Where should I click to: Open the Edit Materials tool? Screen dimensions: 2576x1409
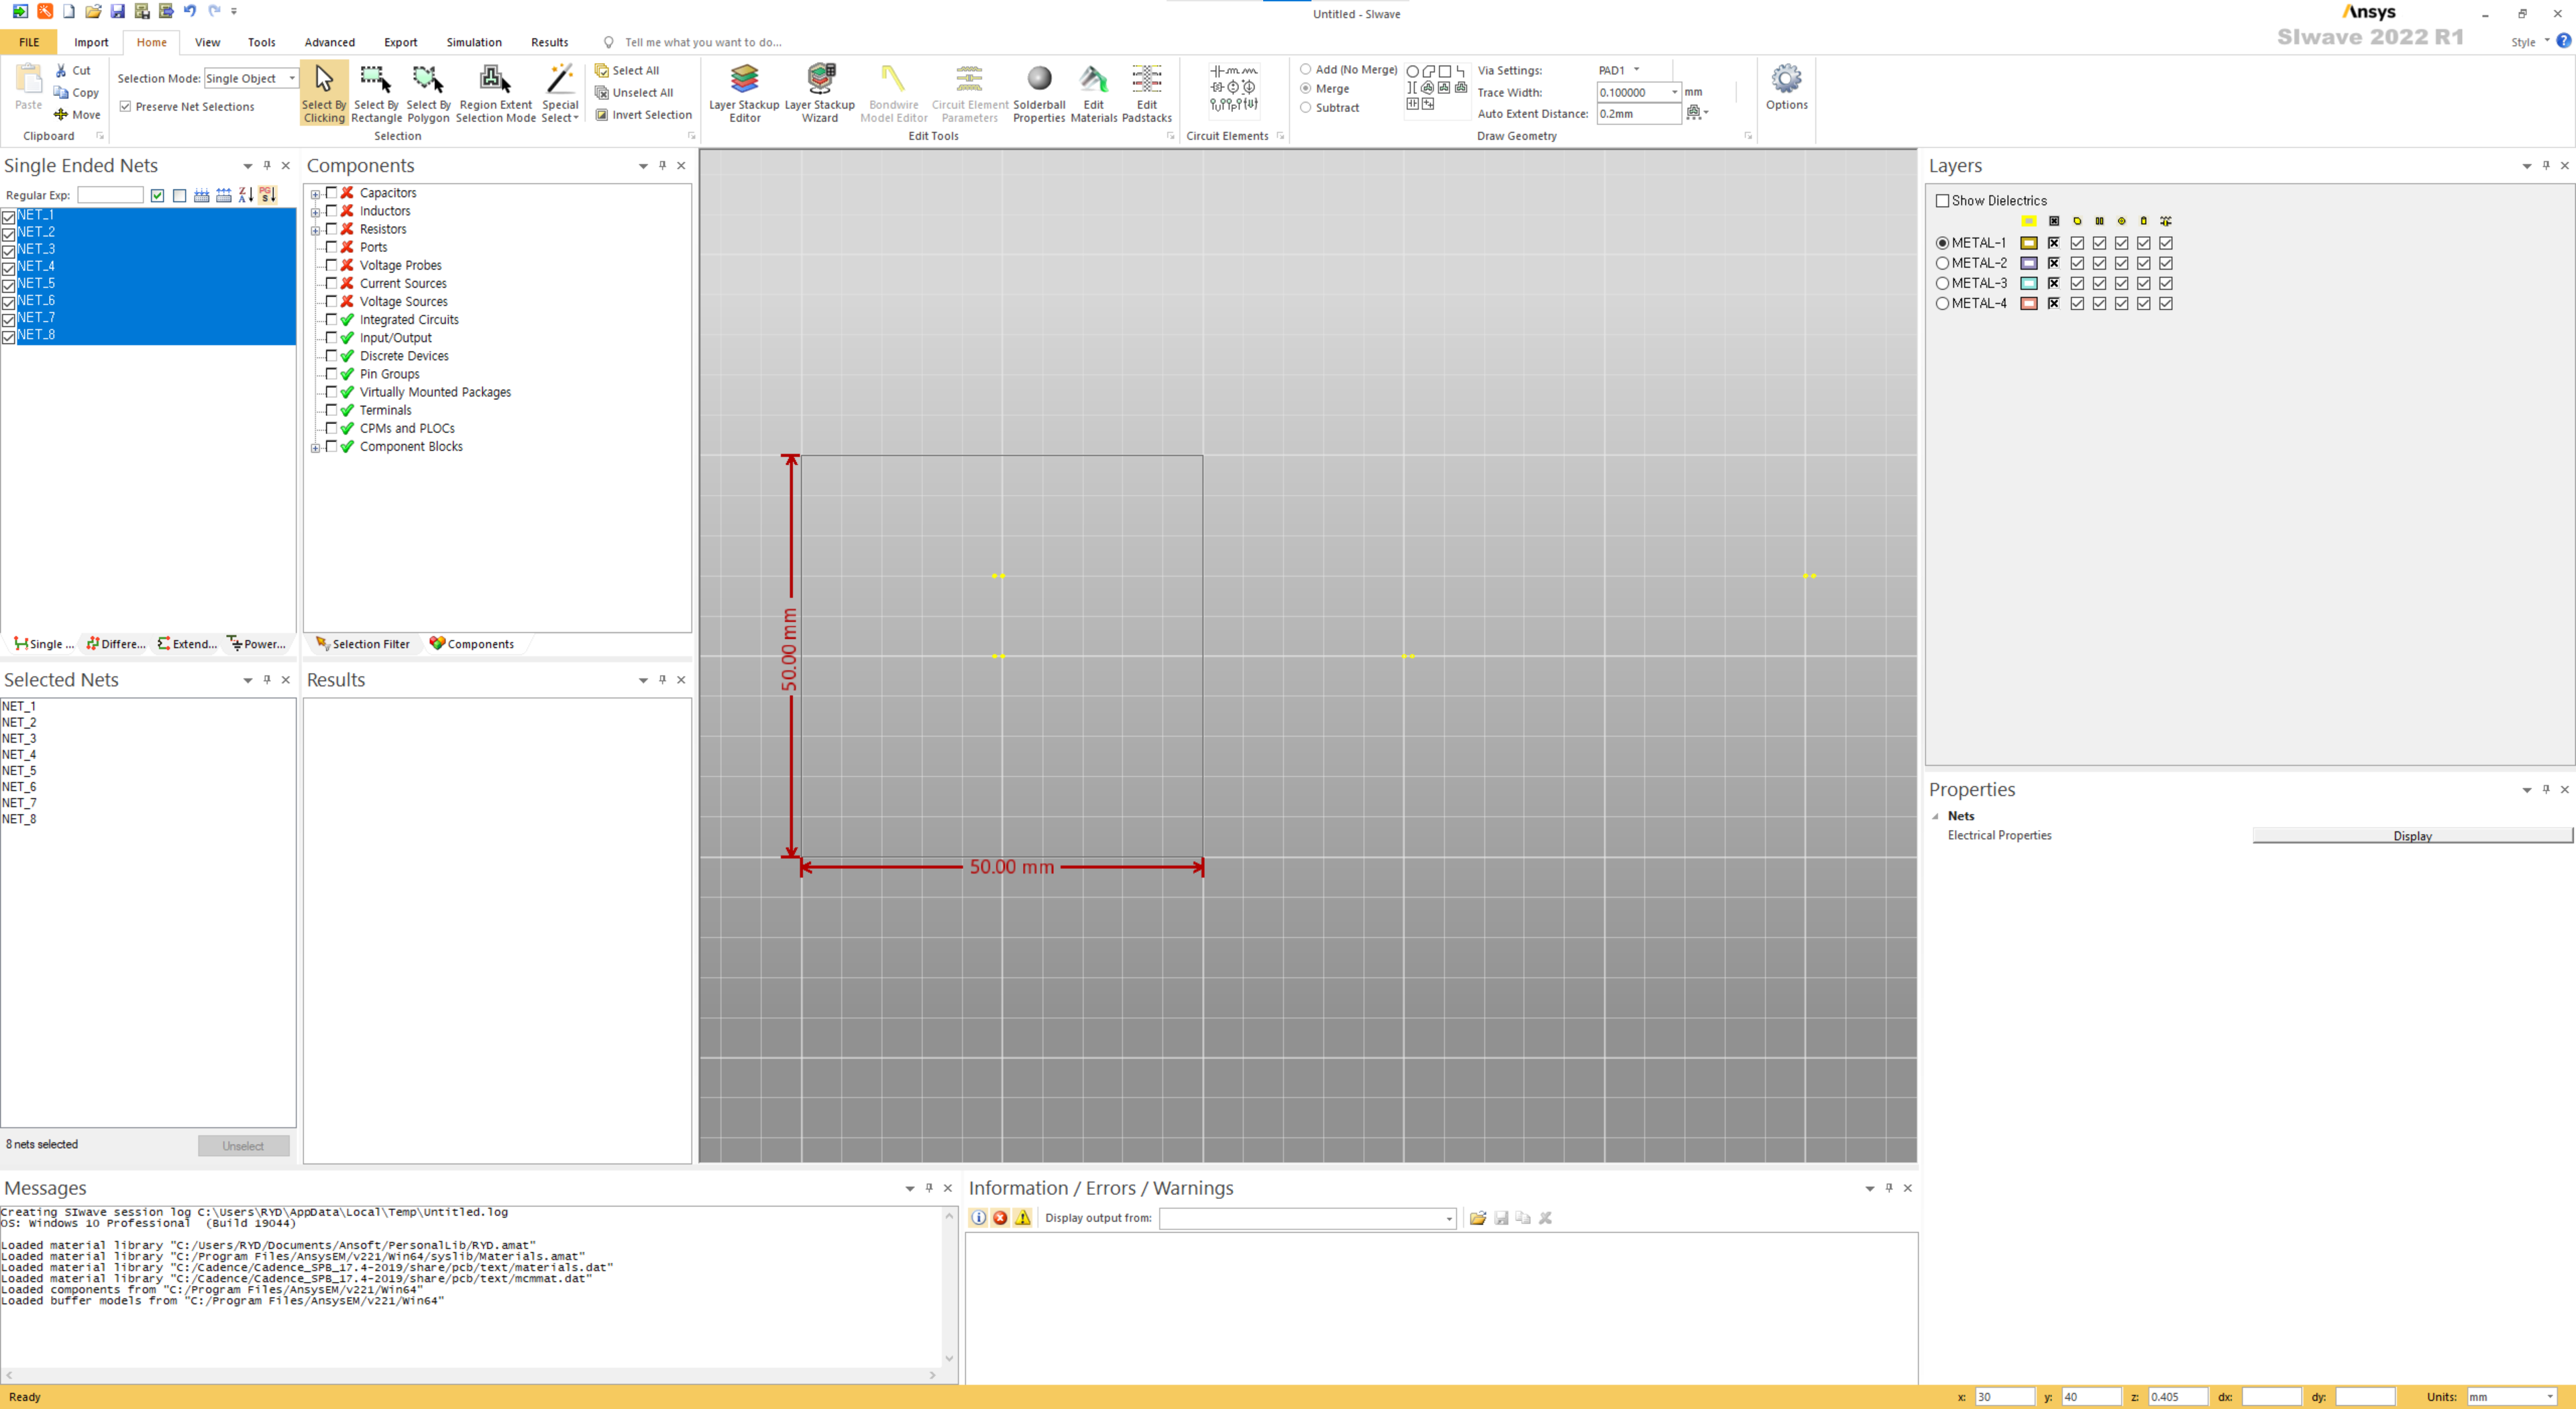tap(1093, 93)
